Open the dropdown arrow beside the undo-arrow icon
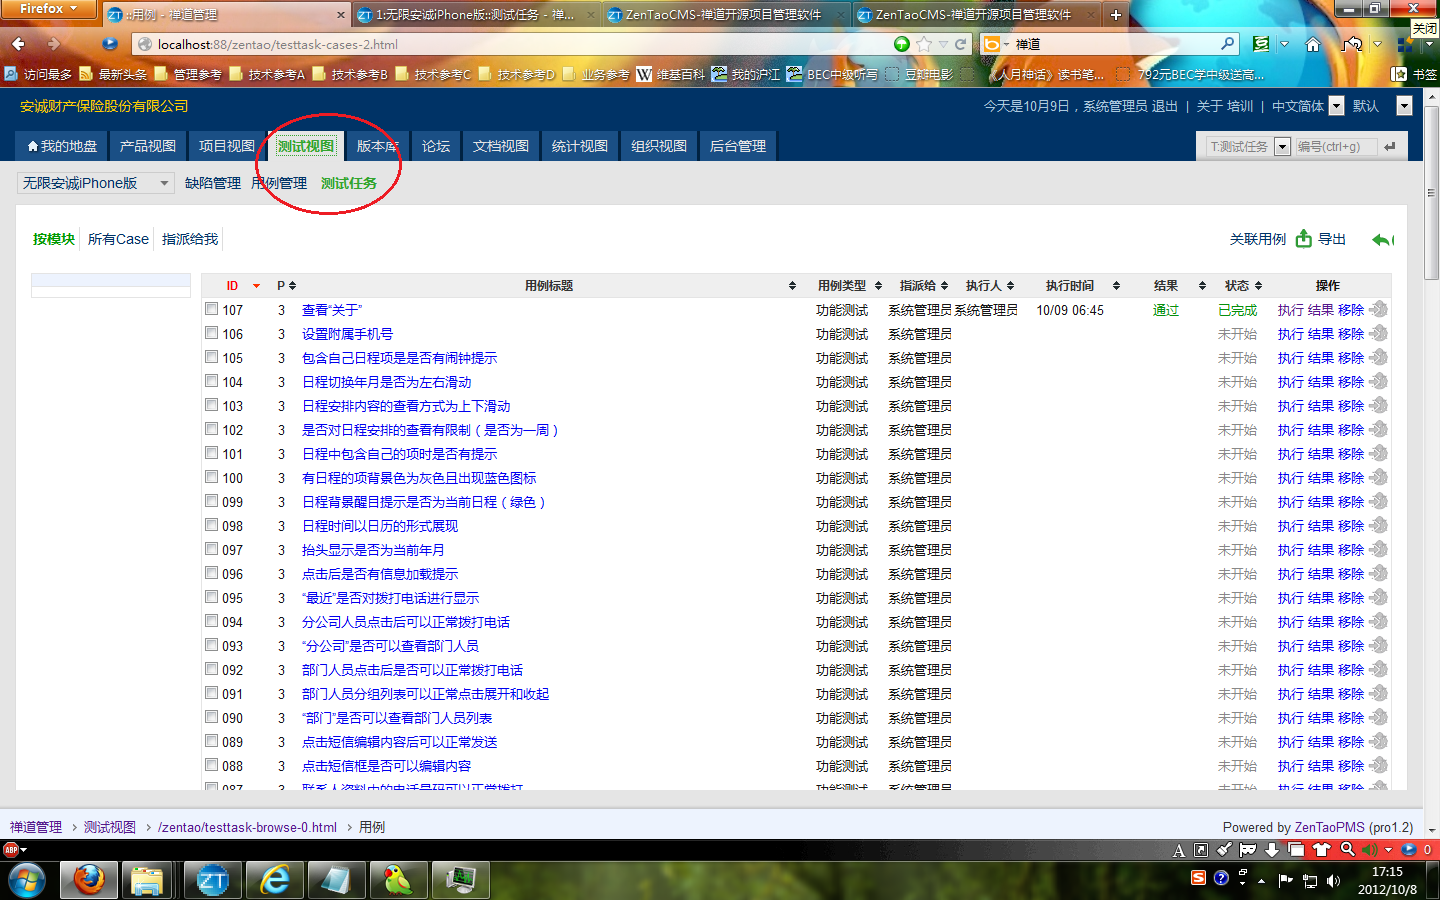Image resolution: width=1440 pixels, height=900 pixels. 1377,44
